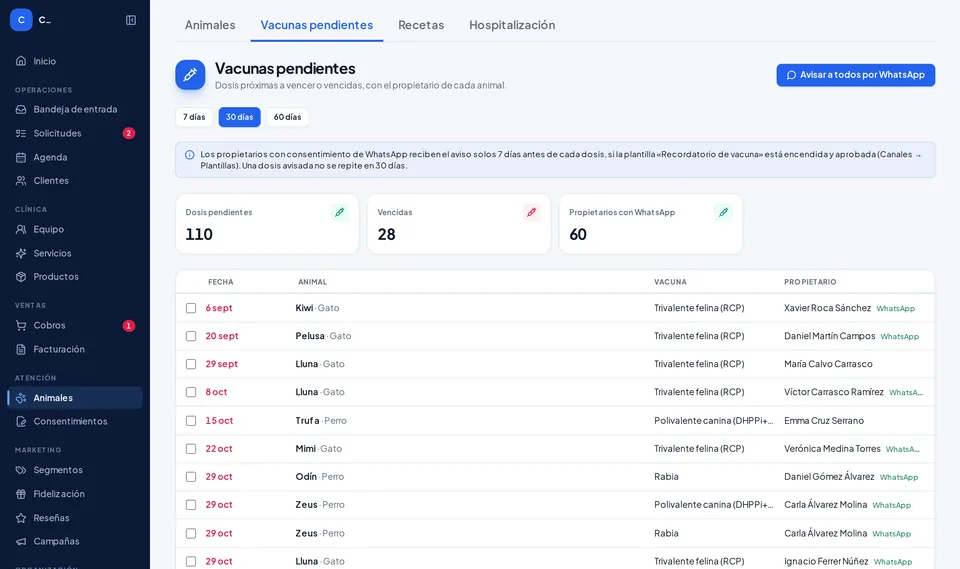The image size is (960, 569).
Task: Check Zeus Rabia row checkbox
Action: (x=191, y=533)
